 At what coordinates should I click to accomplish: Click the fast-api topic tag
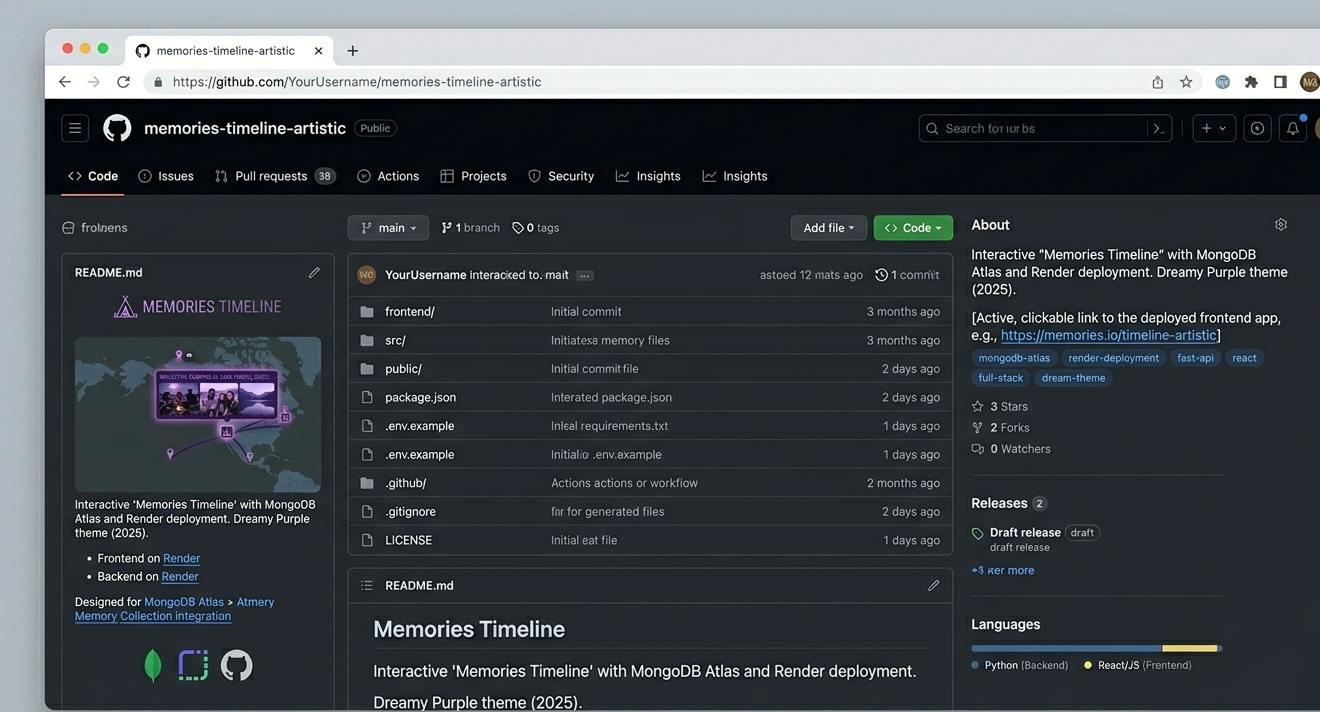[1195, 358]
